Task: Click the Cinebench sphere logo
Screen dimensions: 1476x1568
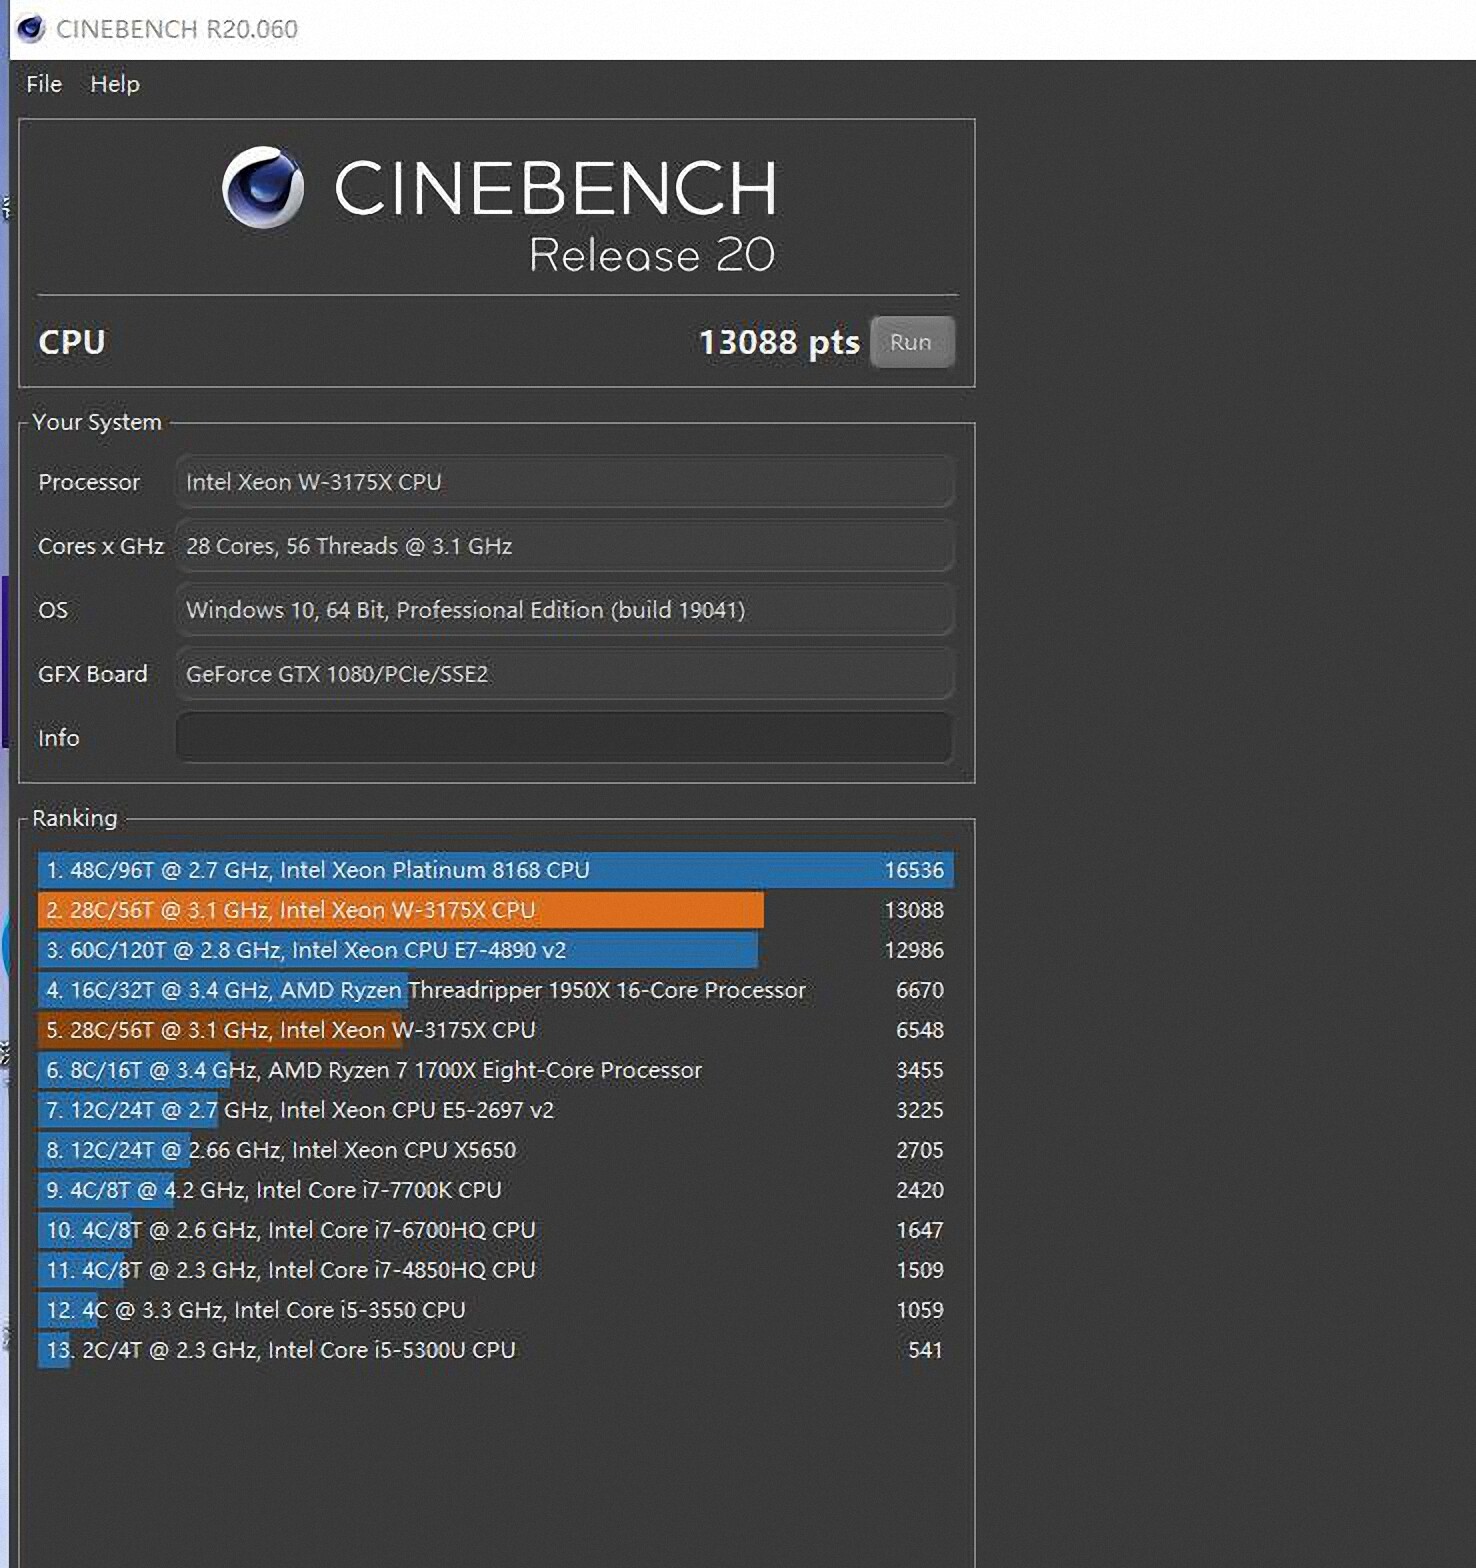Action: [263, 187]
